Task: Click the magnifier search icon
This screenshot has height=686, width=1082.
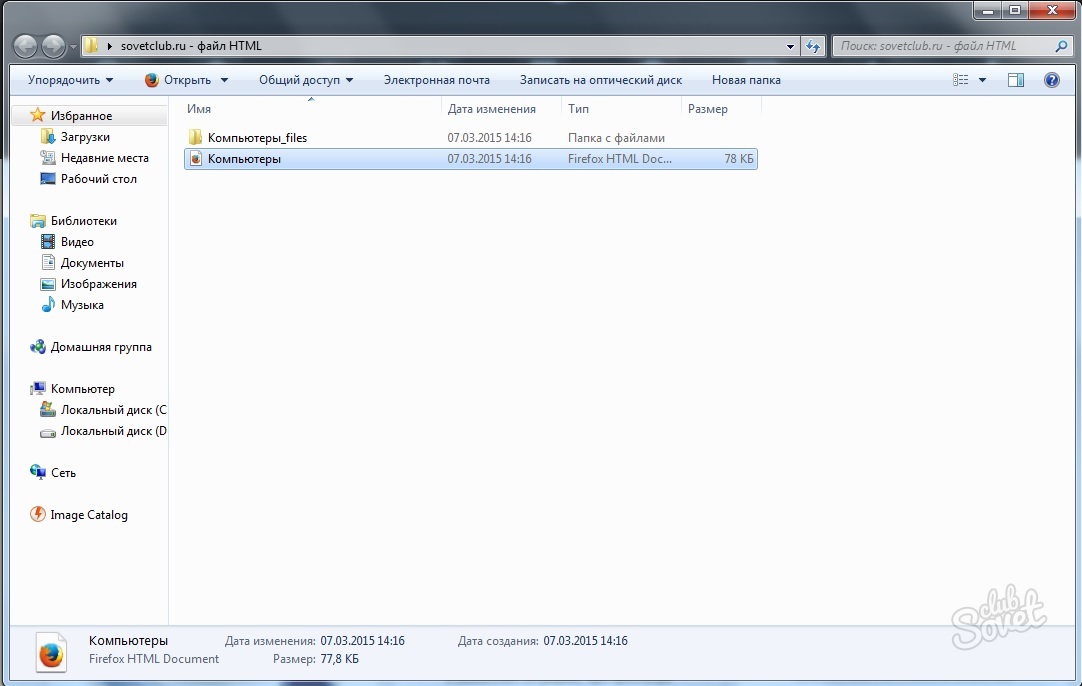Action: [x=1061, y=46]
